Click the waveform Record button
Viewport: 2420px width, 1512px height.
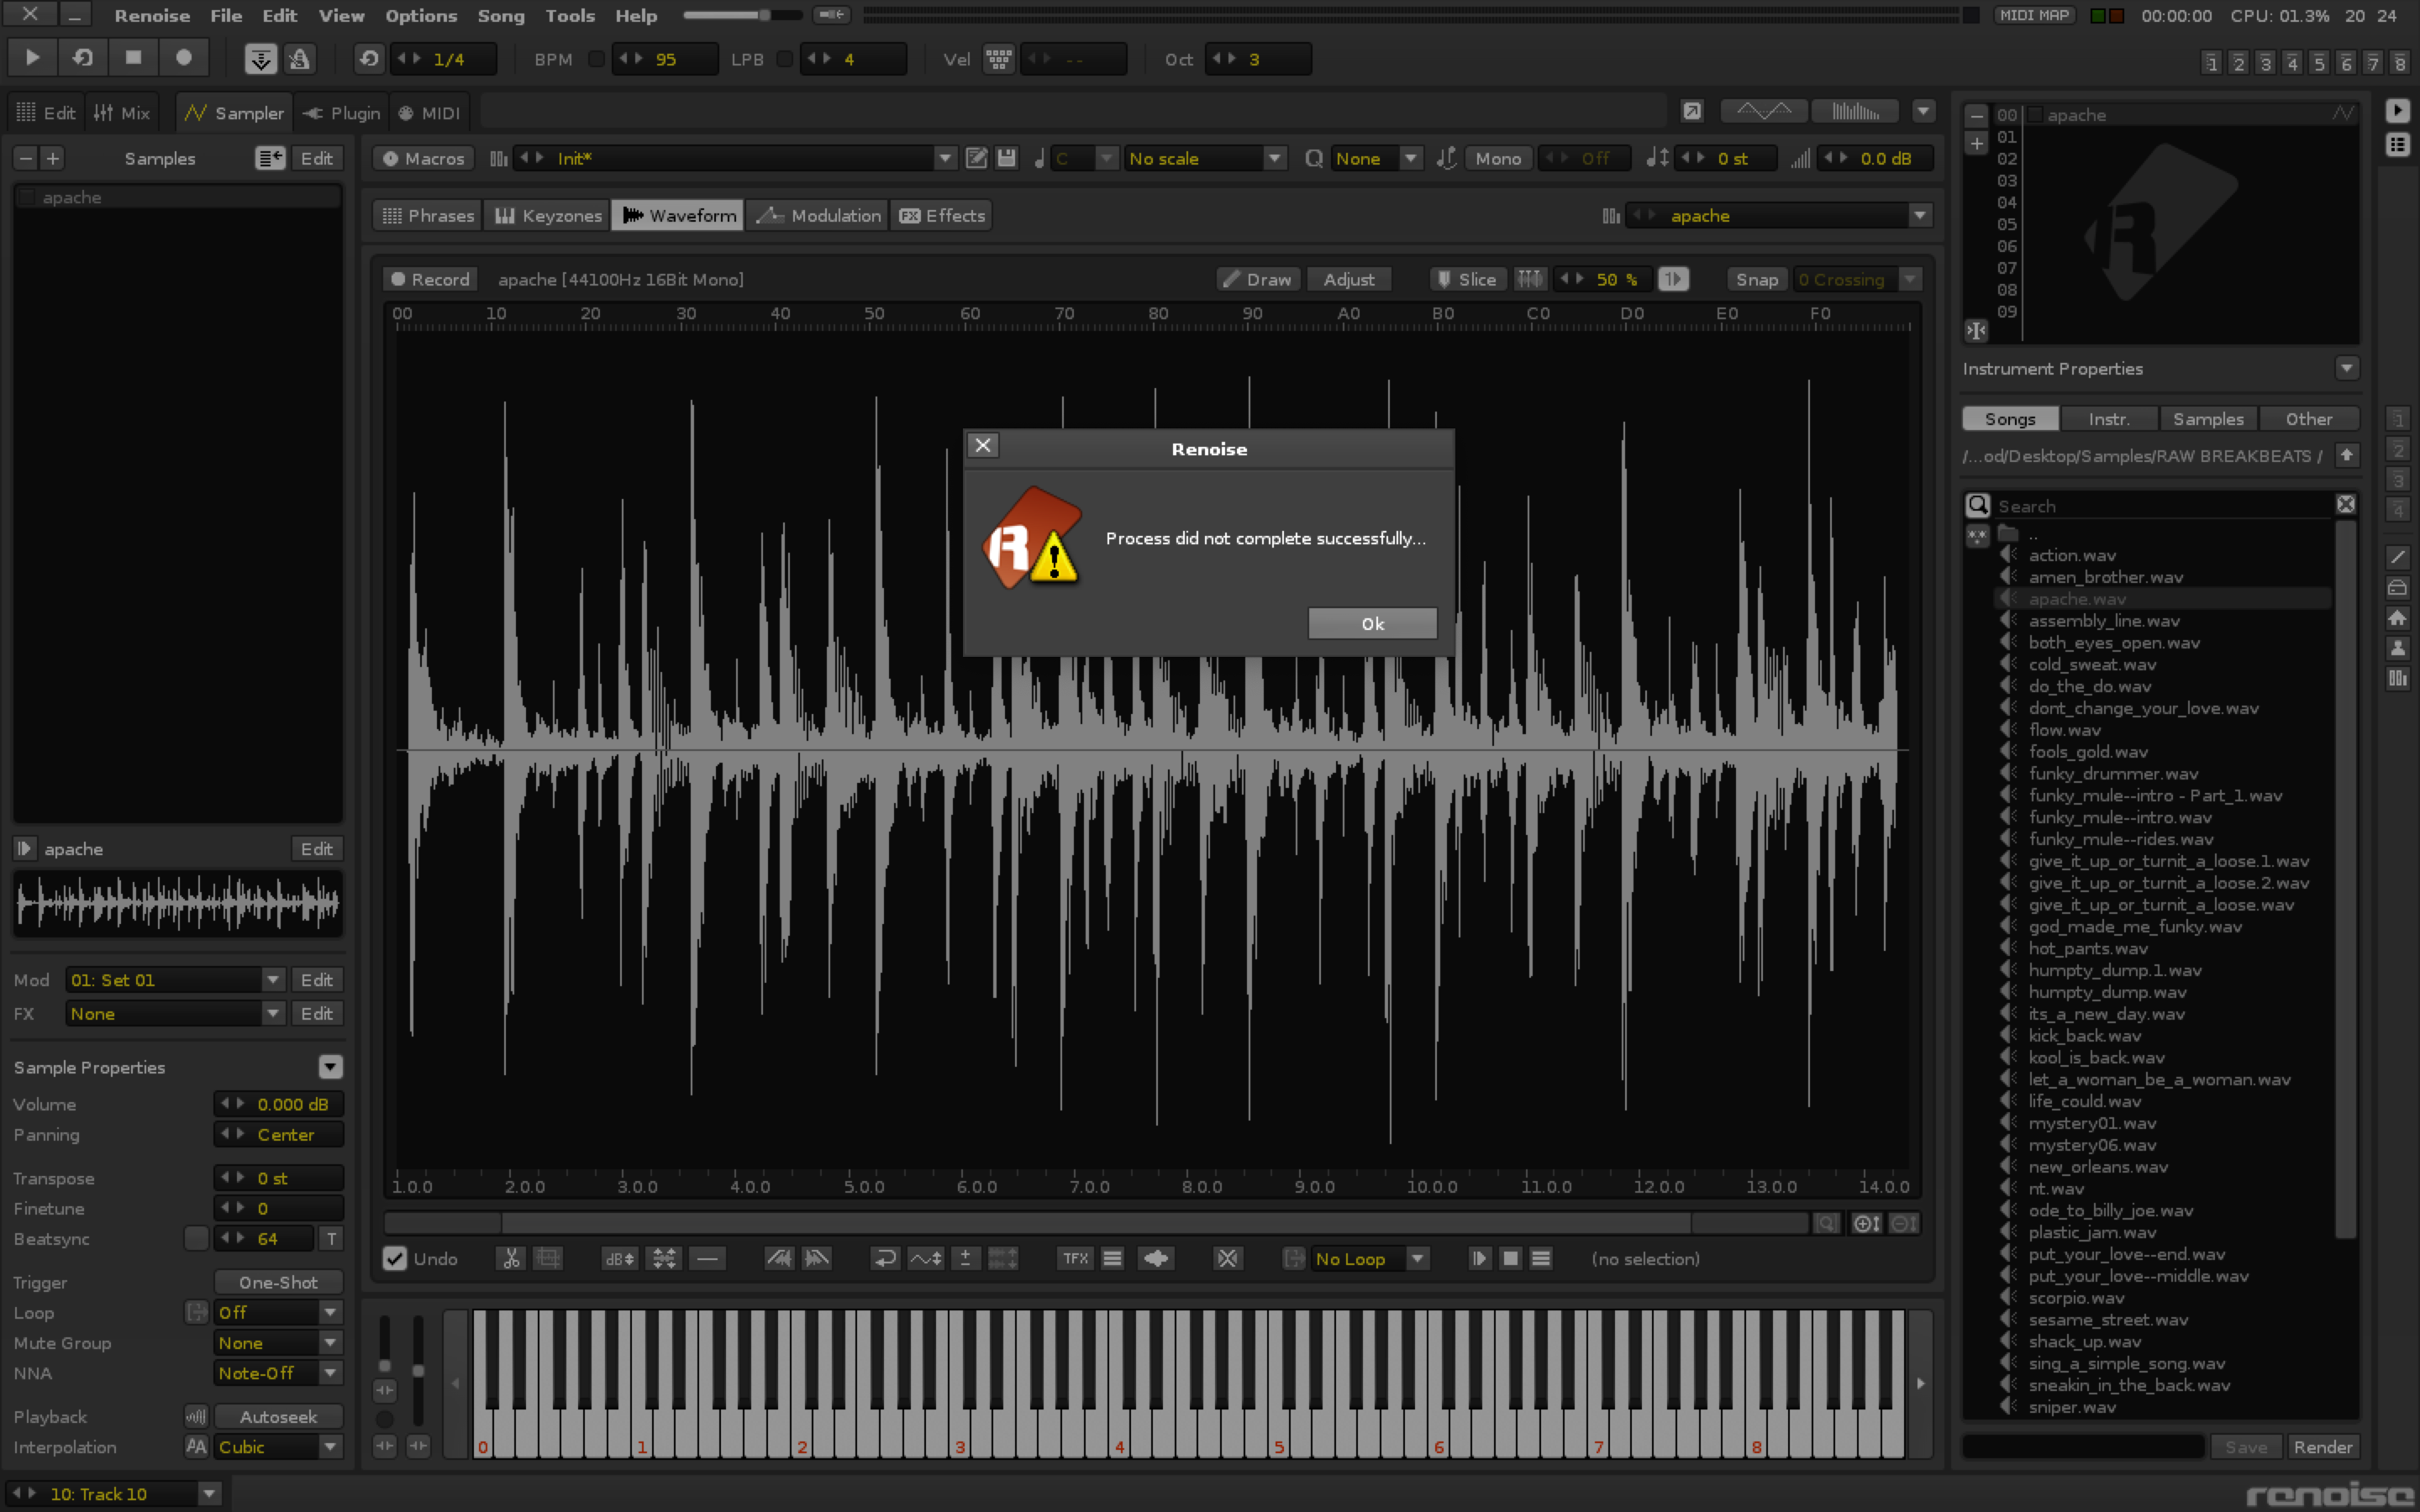pyautogui.click(x=430, y=279)
